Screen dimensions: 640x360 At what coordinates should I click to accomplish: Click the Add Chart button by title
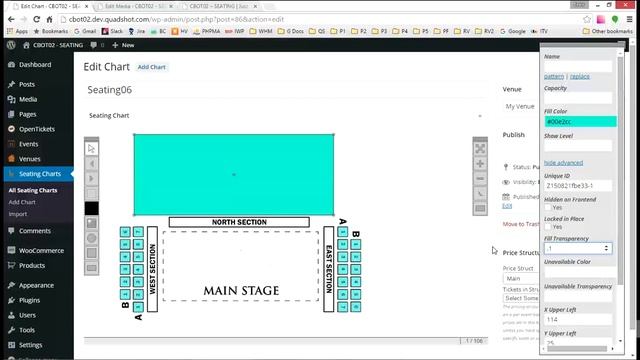pyautogui.click(x=151, y=67)
